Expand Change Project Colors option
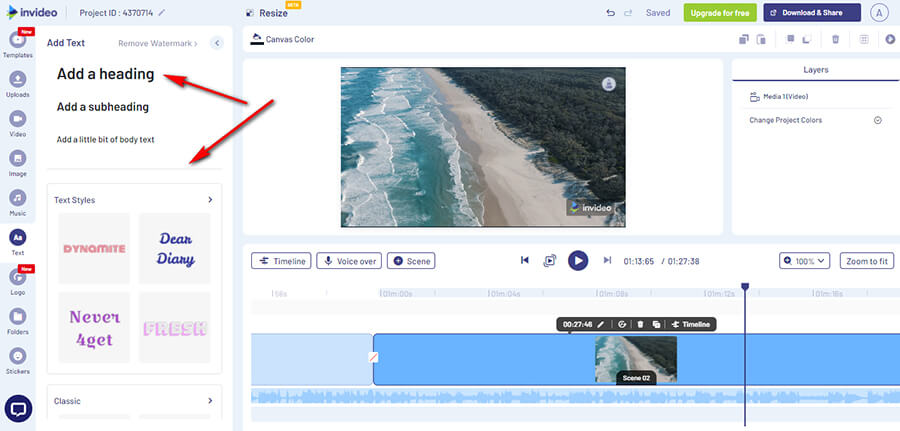The height and width of the screenshot is (431, 900). tap(878, 120)
